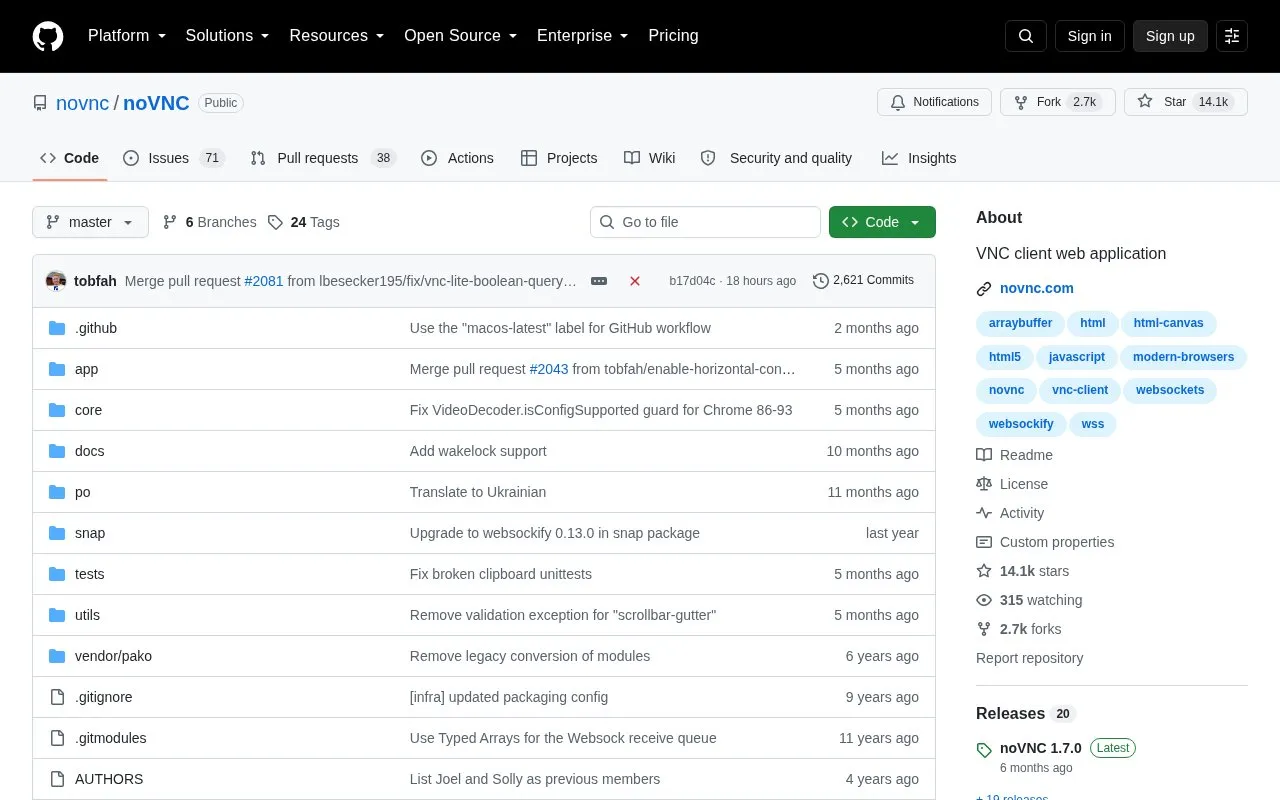The width and height of the screenshot is (1280, 800).
Task: View the 2,621 Commits history
Action: click(863, 280)
